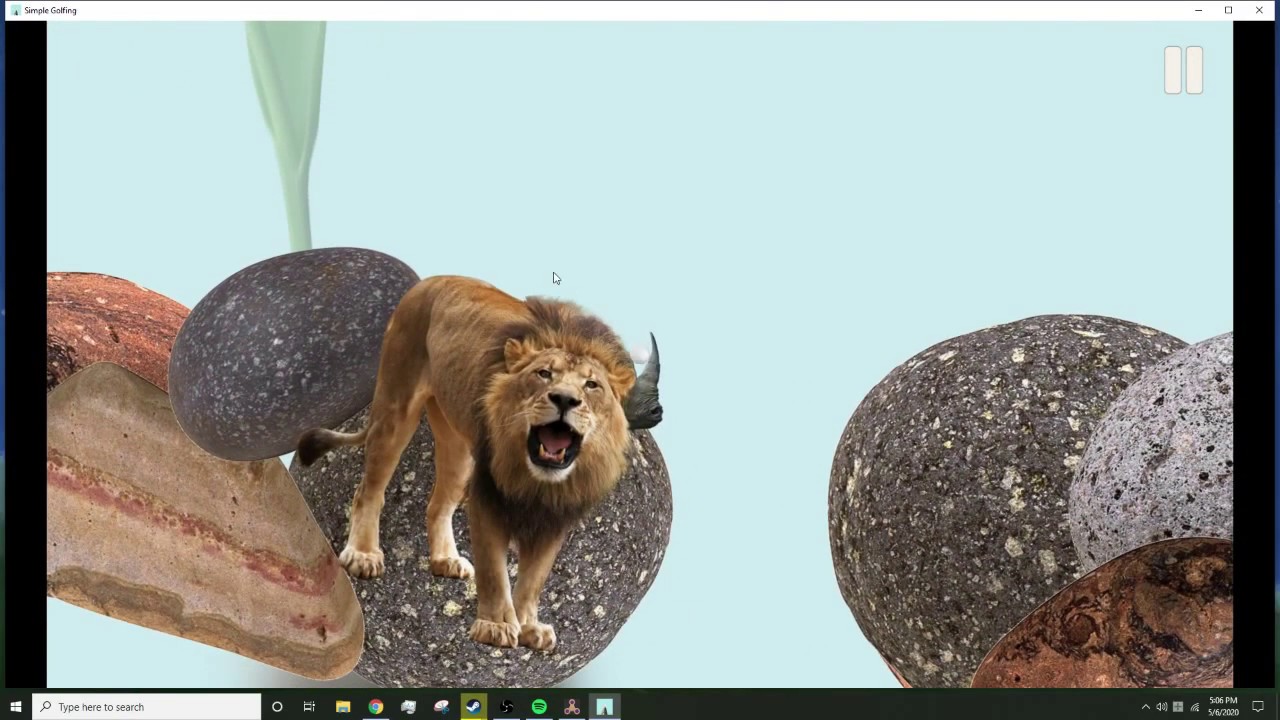Click the Simple Golfing title bar icon
The image size is (1280, 720).
[x=15, y=10]
